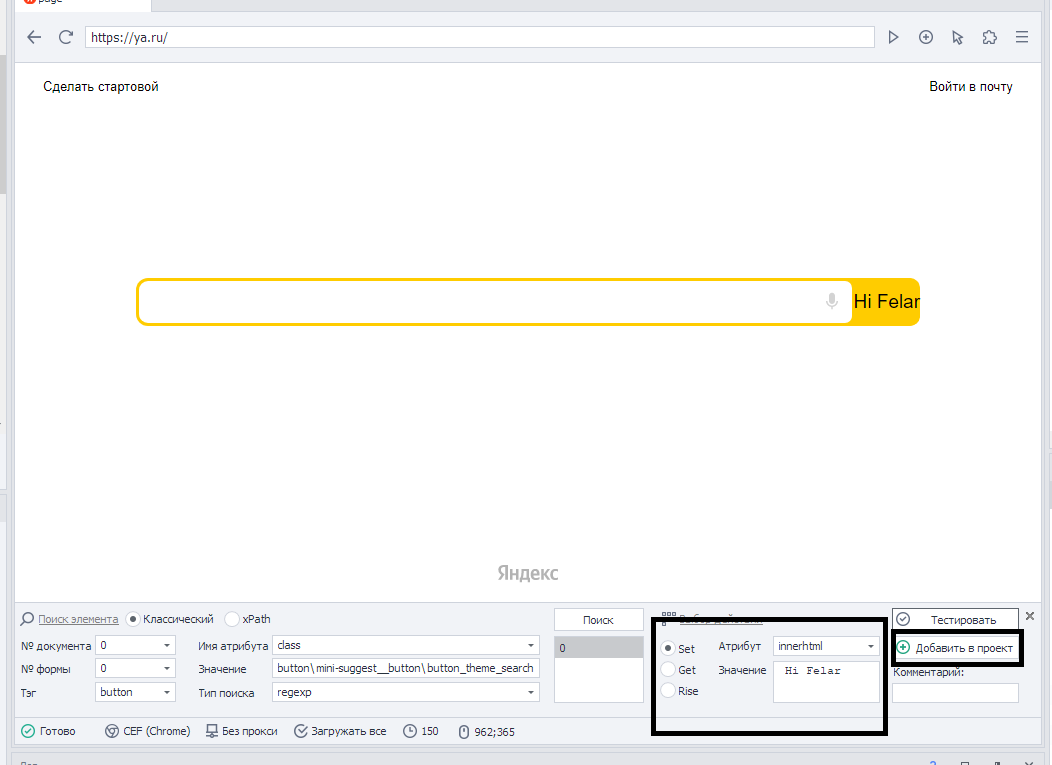Image resolution: width=1052 pixels, height=765 pixels.
Task: Select result item 0 in search results list
Action: [598, 648]
